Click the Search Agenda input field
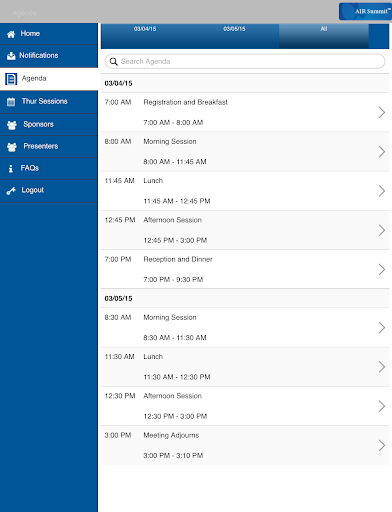The width and height of the screenshot is (392, 512). click(x=245, y=62)
